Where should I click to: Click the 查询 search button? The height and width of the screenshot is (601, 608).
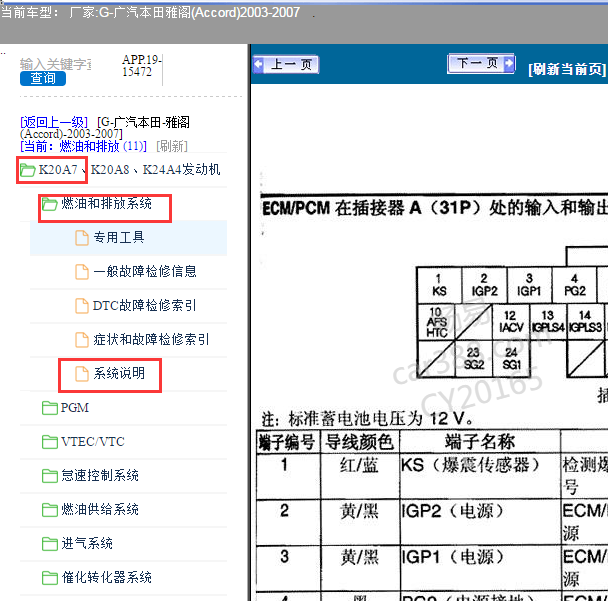(43, 78)
